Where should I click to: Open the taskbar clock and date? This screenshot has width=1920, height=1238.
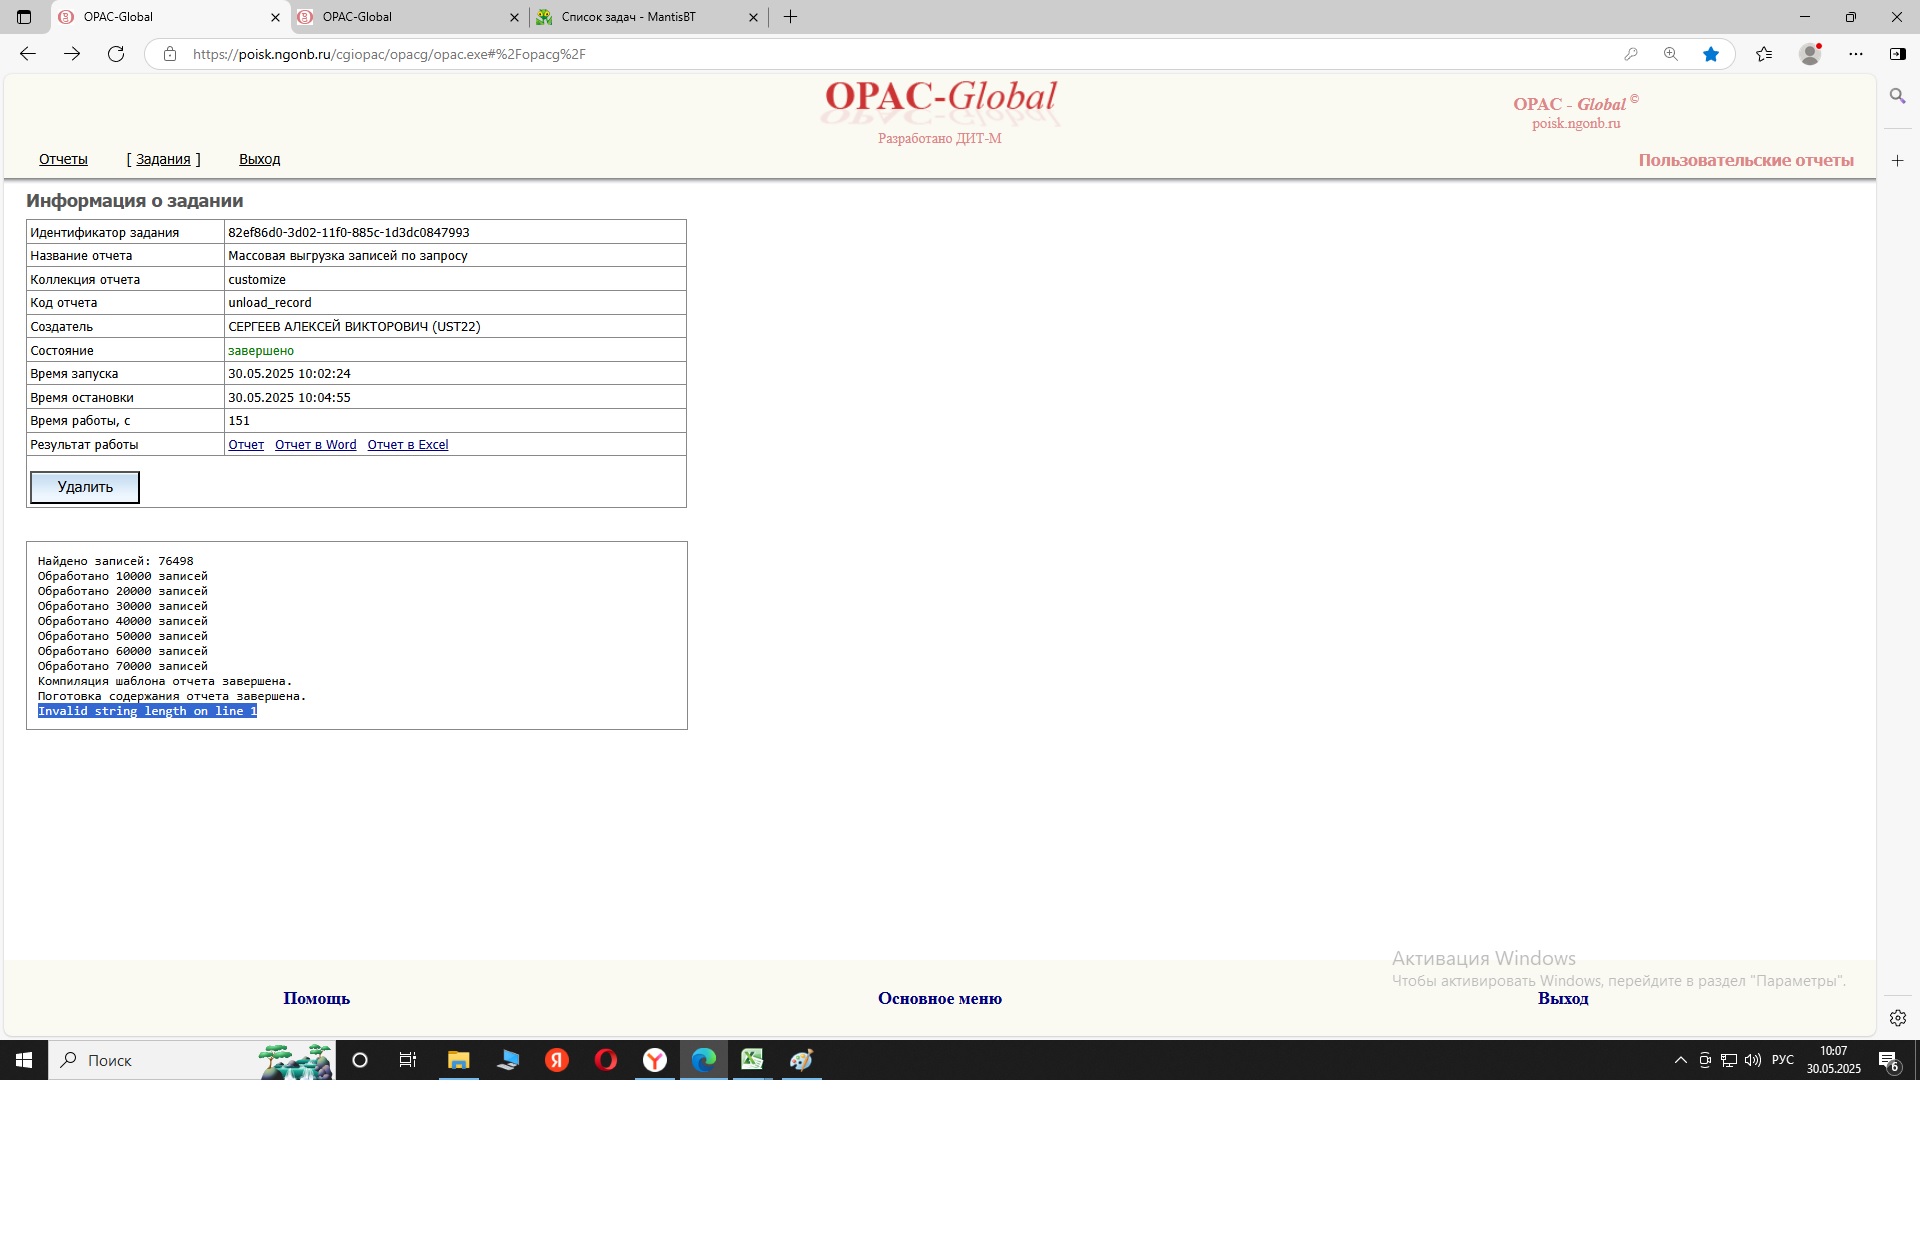tap(1834, 1060)
